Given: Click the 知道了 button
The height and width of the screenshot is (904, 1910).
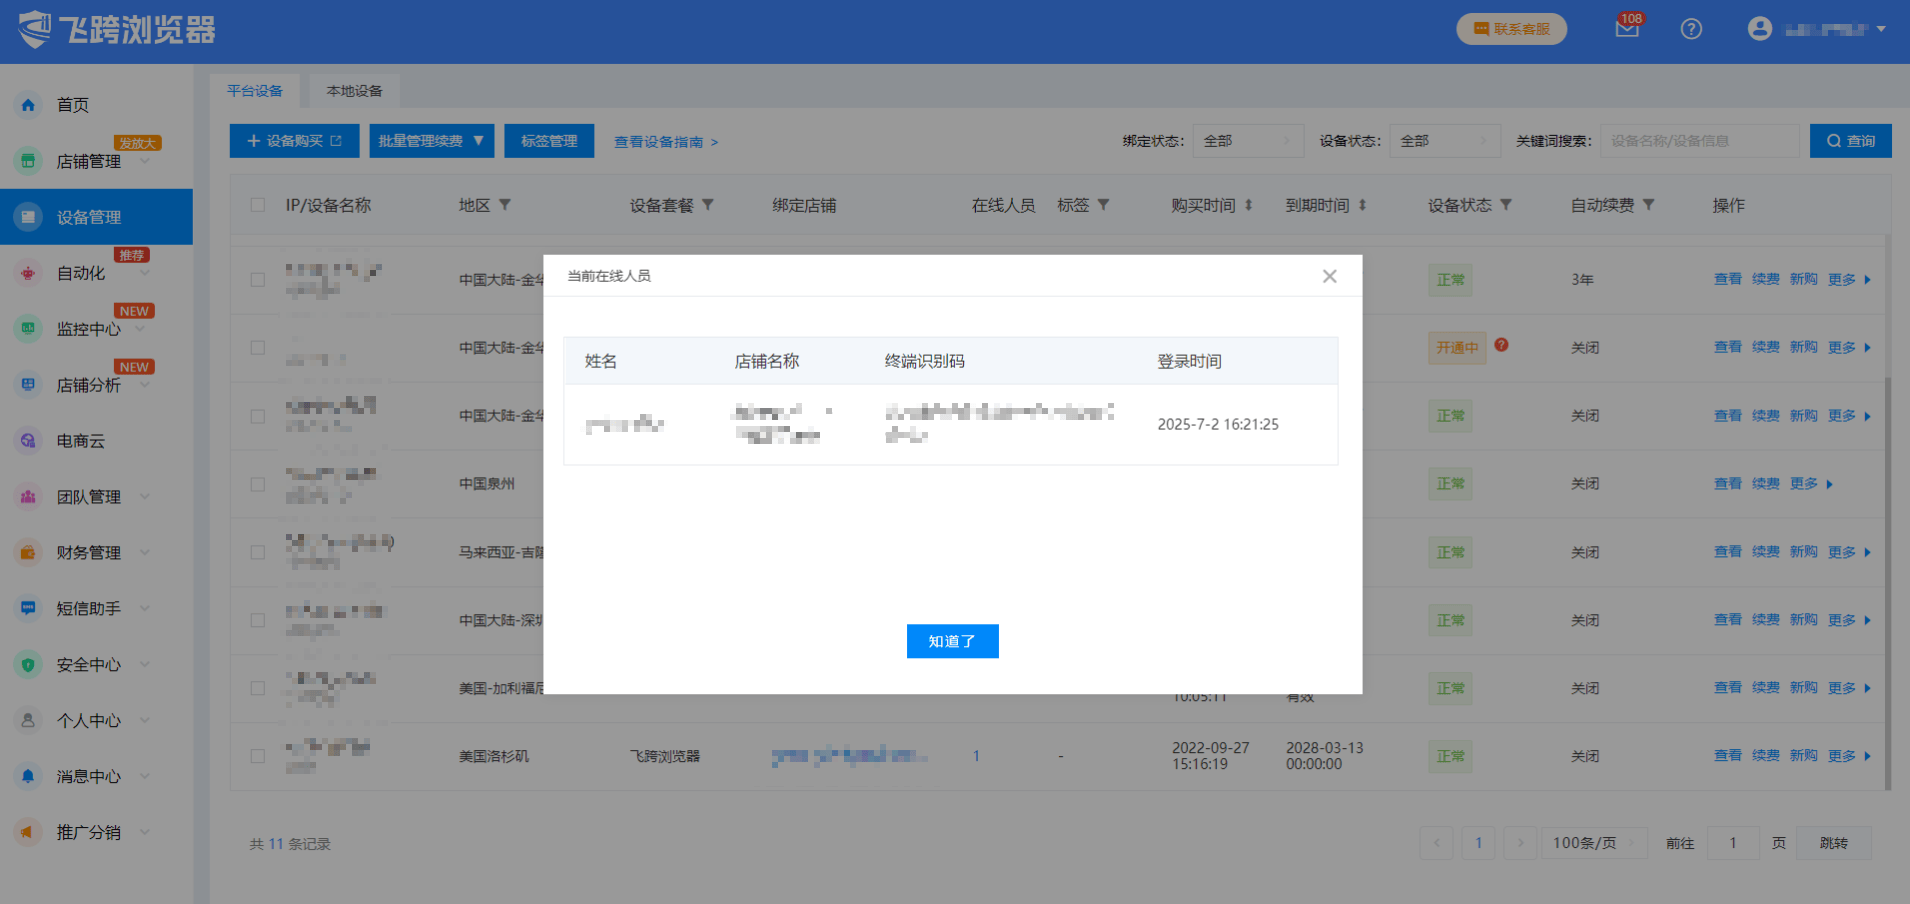Looking at the screenshot, I should coord(952,641).
